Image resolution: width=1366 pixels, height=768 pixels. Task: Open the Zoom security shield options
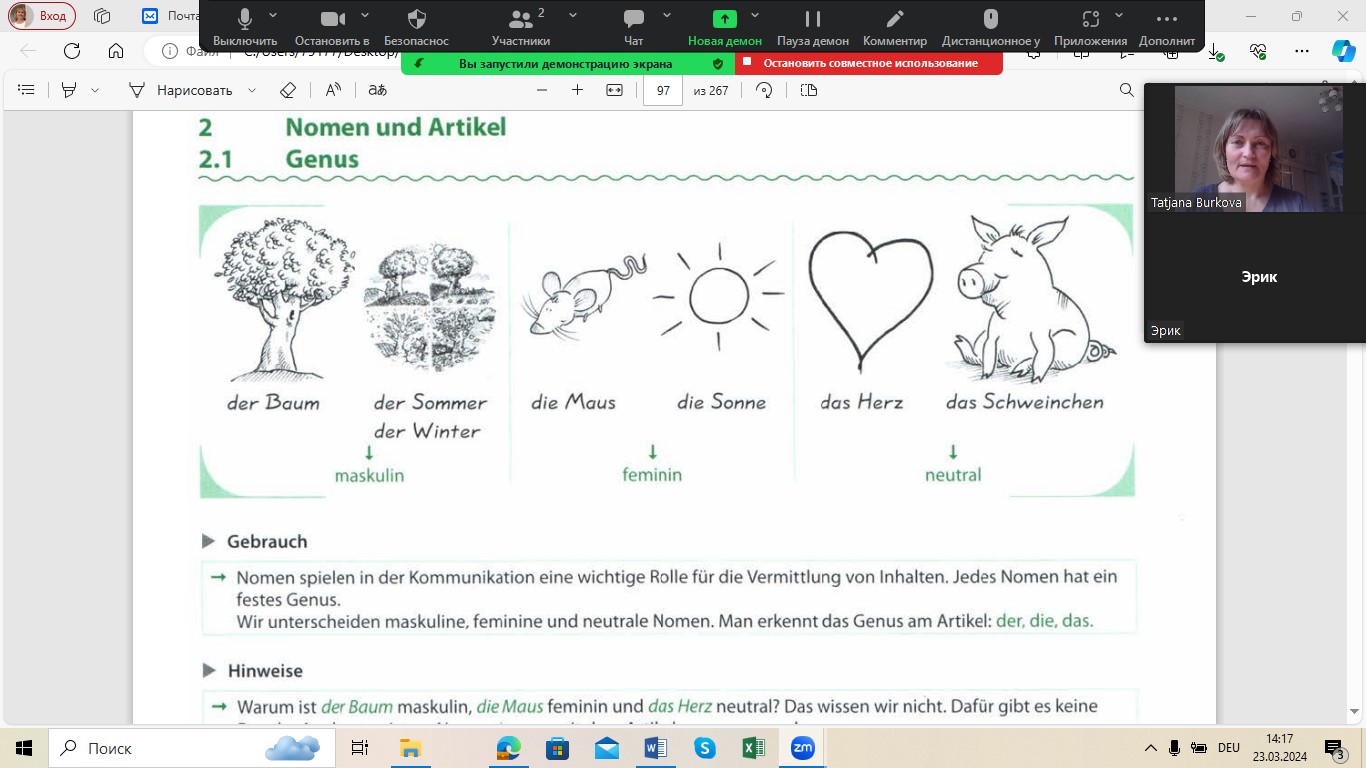click(x=417, y=20)
